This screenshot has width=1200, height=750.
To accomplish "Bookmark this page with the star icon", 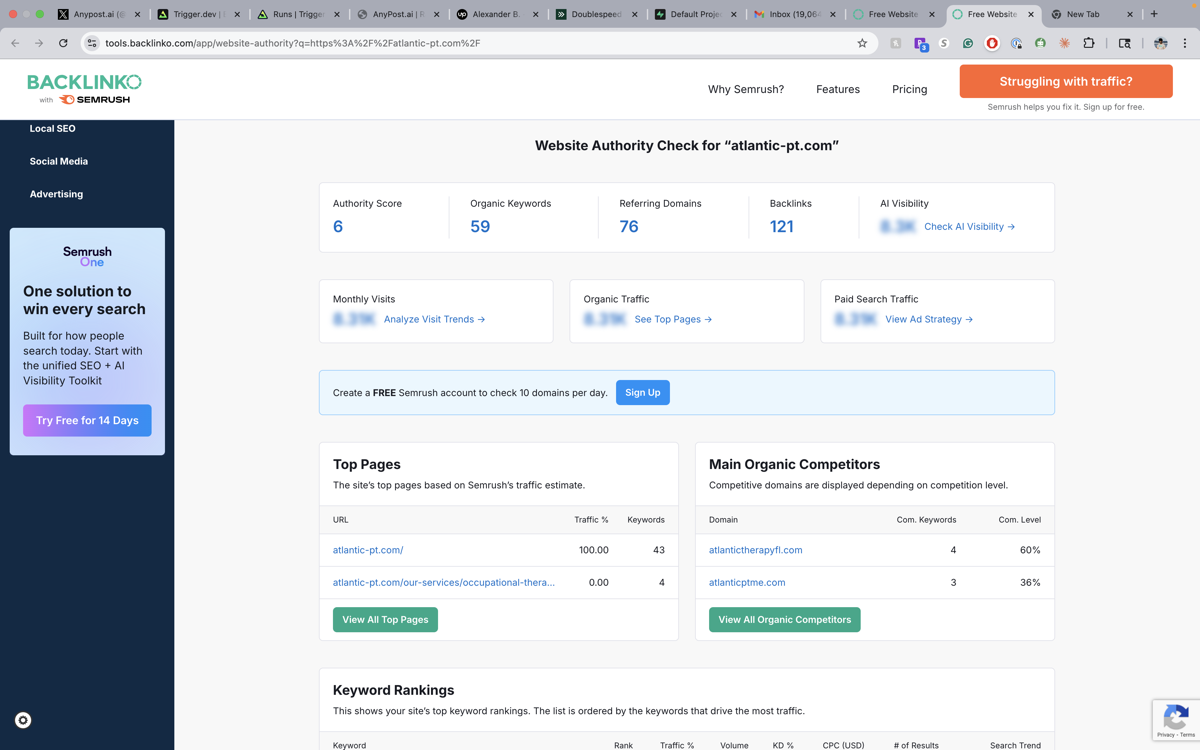I will coord(862,43).
